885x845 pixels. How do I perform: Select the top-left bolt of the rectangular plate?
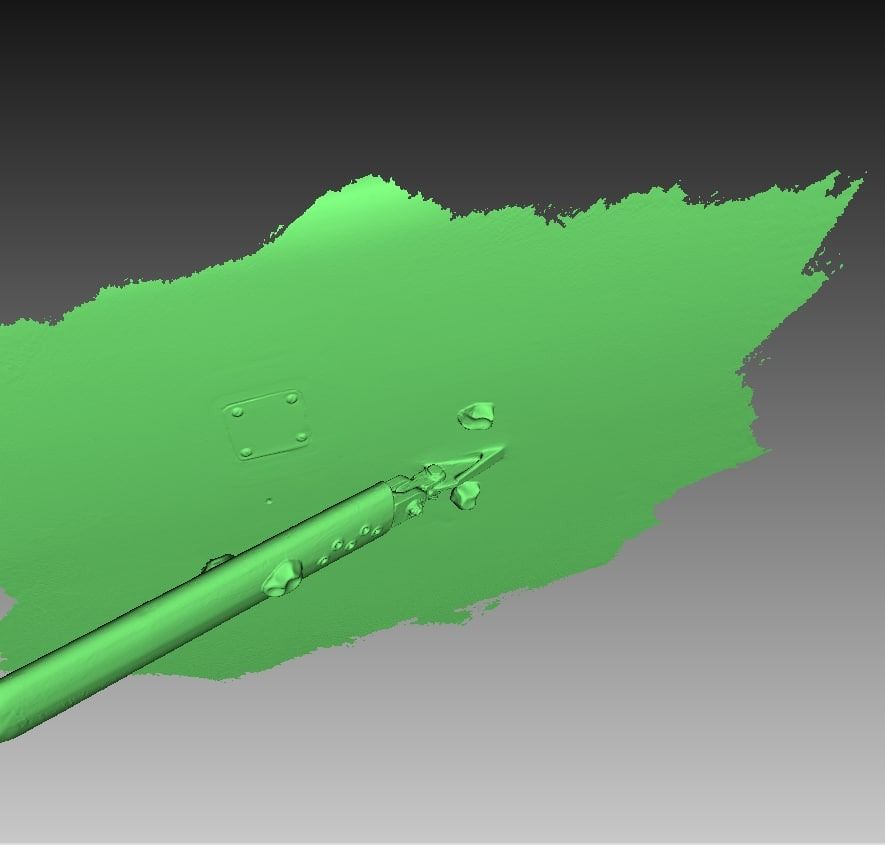[x=237, y=410]
